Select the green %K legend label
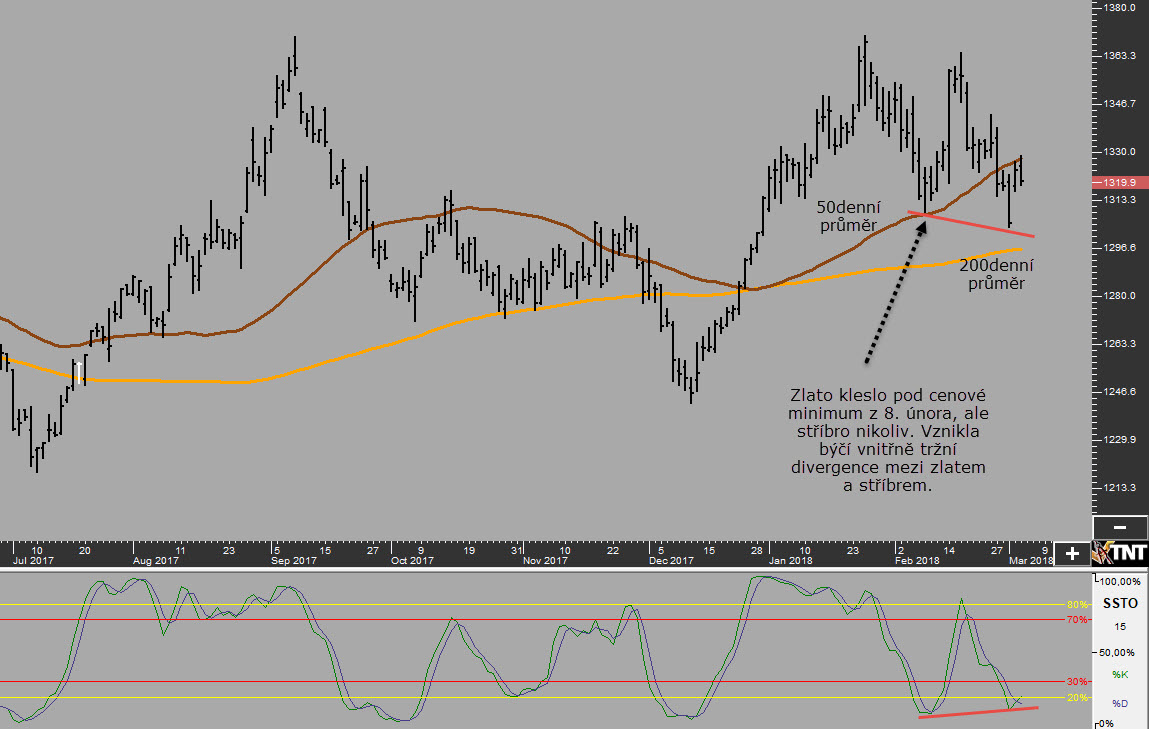This screenshot has height=729, width=1149. (1120, 674)
